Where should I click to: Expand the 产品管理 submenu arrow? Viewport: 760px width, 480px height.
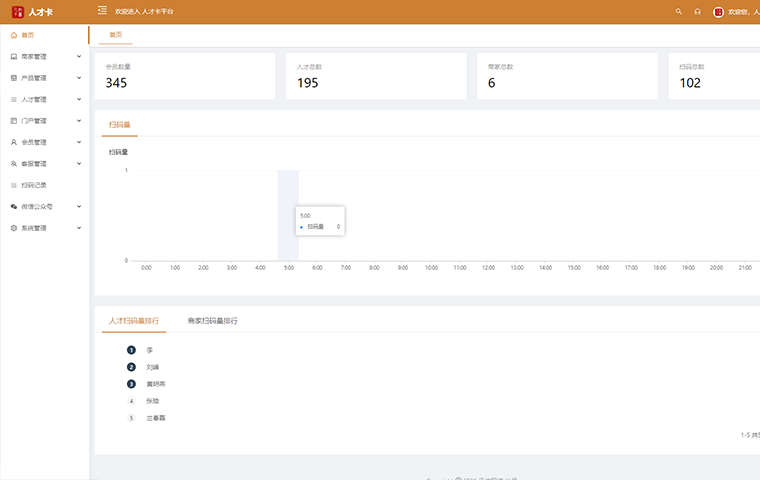coord(79,78)
